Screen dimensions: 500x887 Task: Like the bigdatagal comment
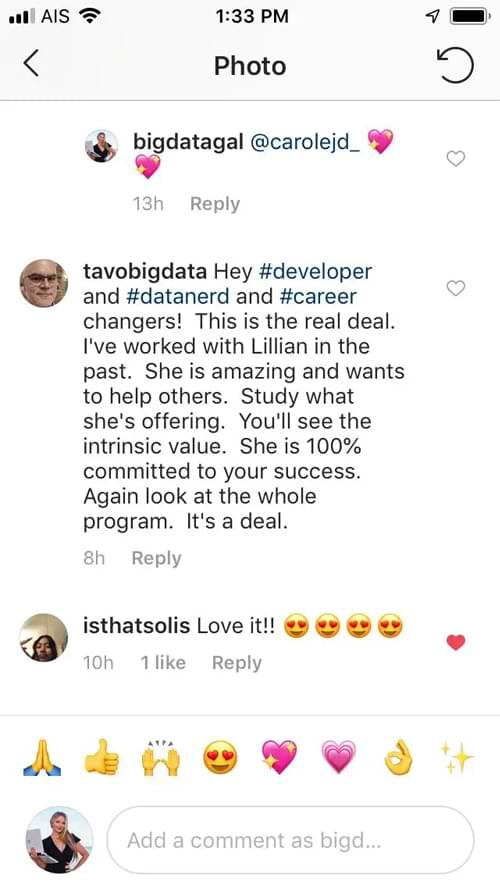456,159
